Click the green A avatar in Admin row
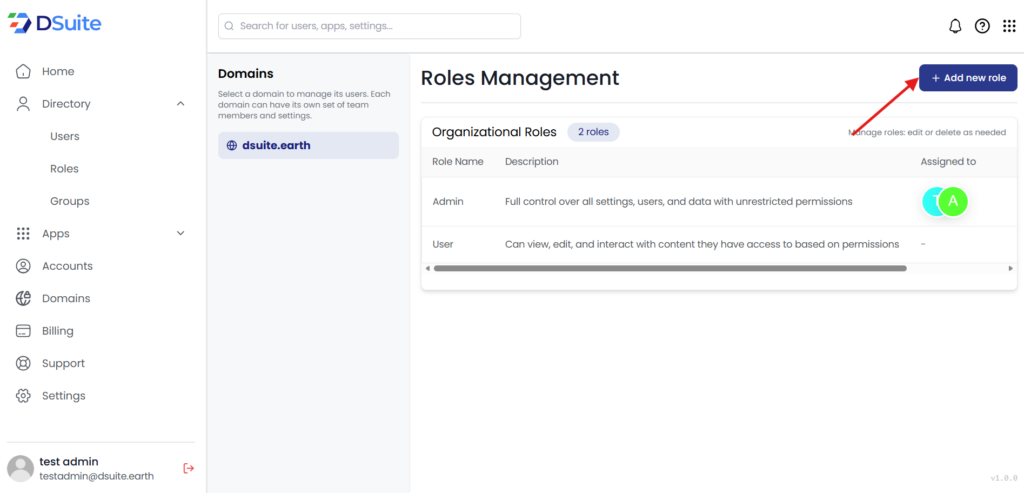The width and height of the screenshot is (1024, 493). click(x=953, y=201)
